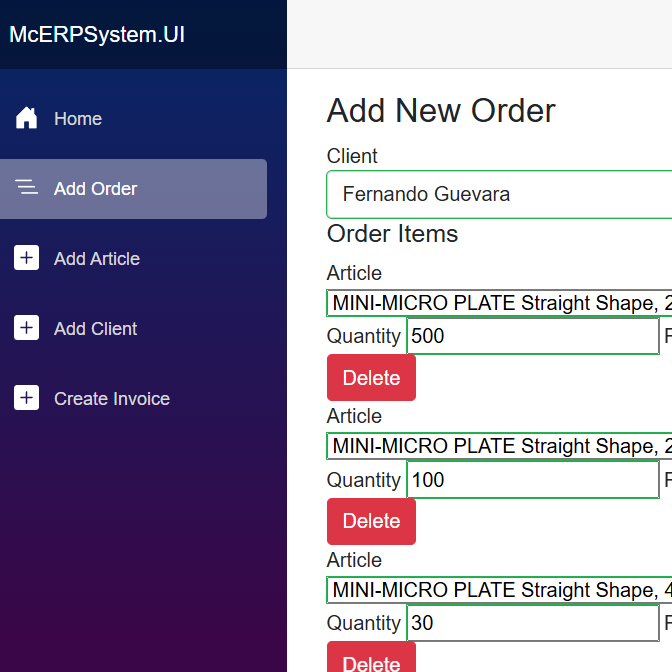Click the Add Order list icon

coord(27,188)
